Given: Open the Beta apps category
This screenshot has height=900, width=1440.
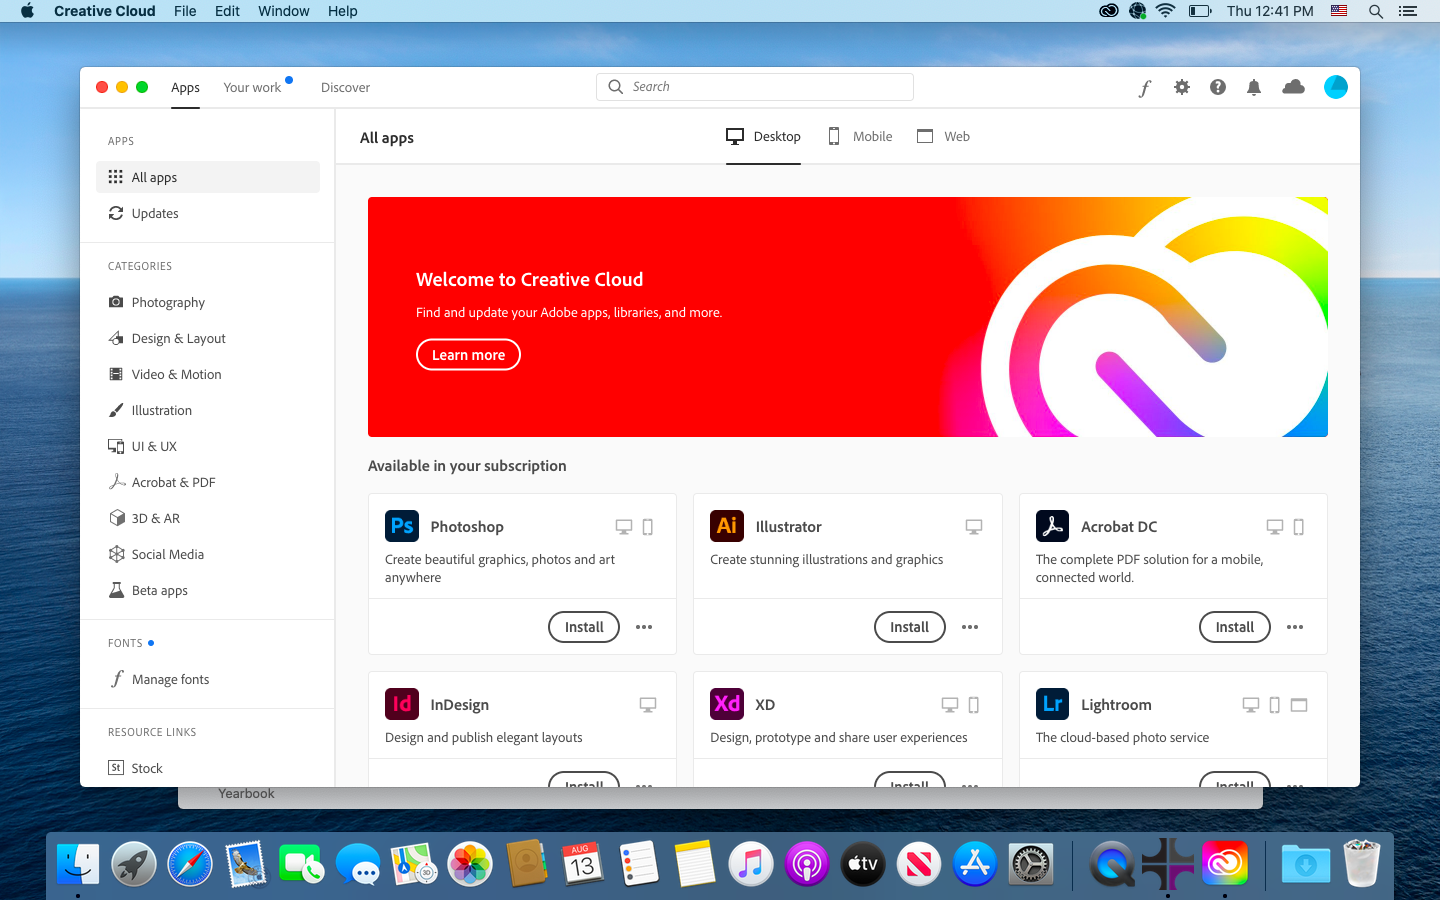Looking at the screenshot, I should (x=208, y=590).
